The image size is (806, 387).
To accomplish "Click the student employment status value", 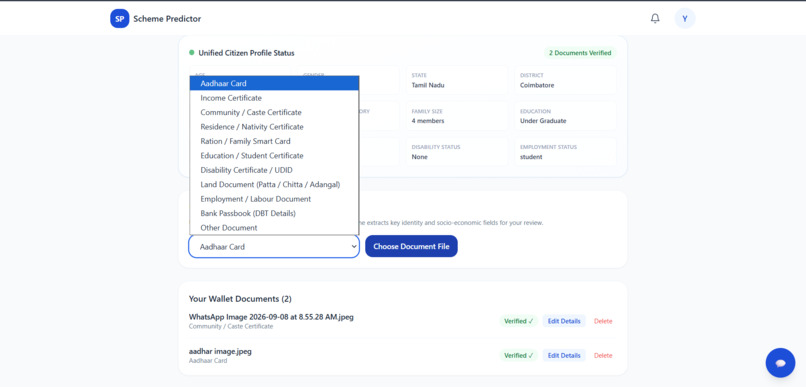I will tap(531, 157).
